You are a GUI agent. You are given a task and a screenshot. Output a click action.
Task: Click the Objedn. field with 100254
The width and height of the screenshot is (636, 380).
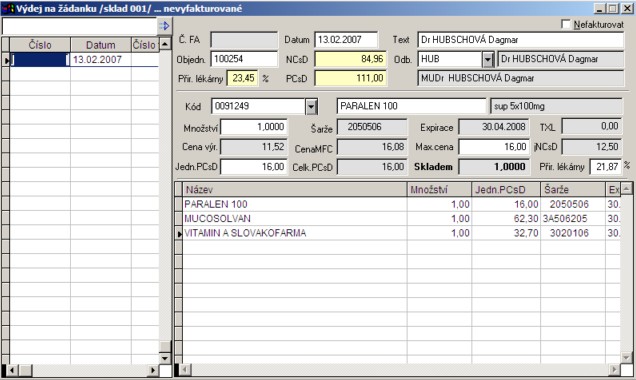coord(244,59)
